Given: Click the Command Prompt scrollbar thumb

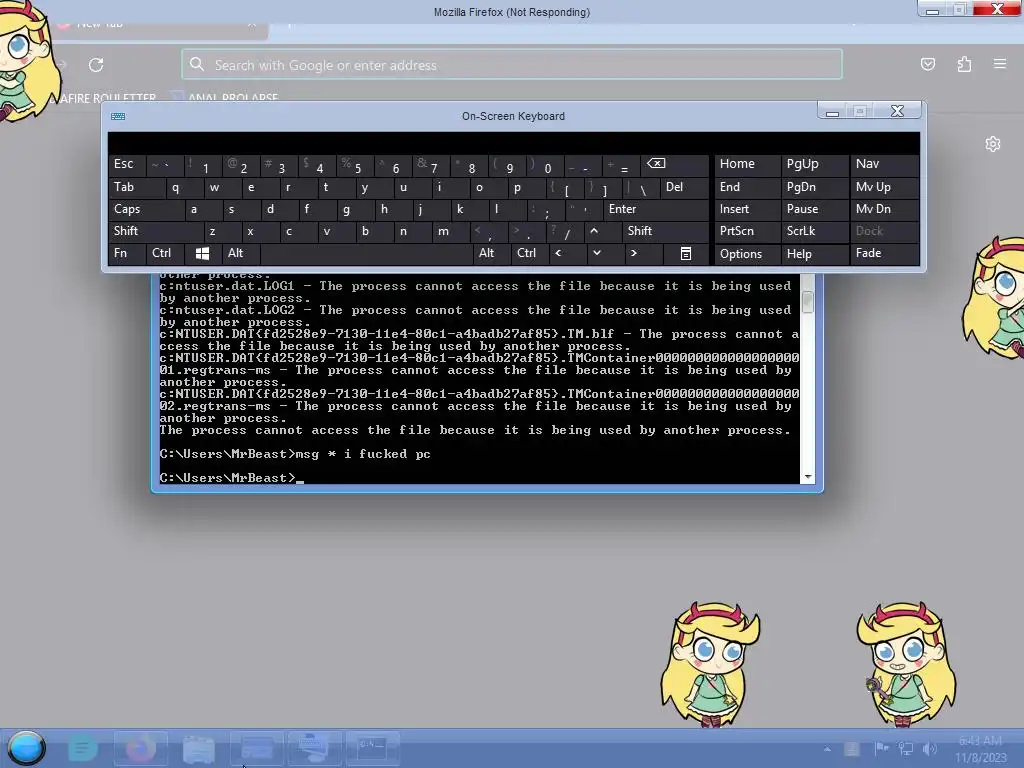Looking at the screenshot, I should 808,302.
